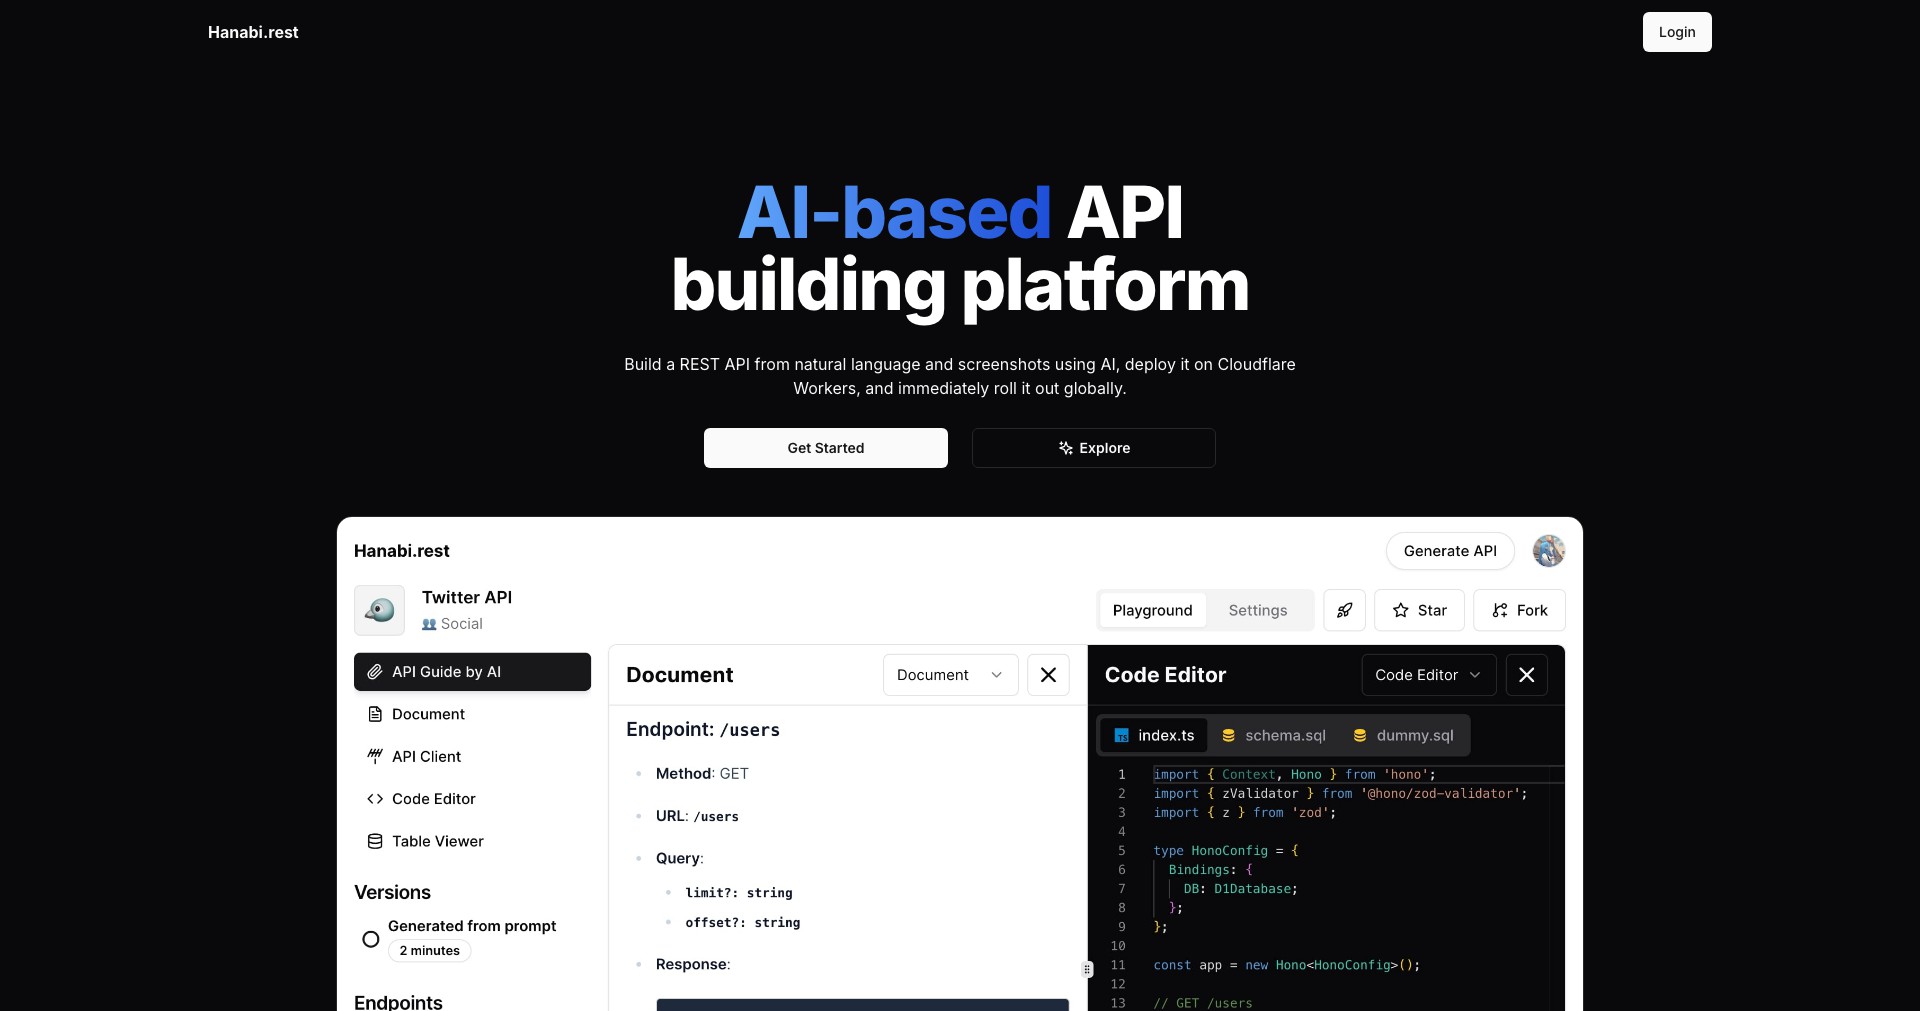Click the 2 minutes version badge
1920x1011 pixels.
pos(430,951)
